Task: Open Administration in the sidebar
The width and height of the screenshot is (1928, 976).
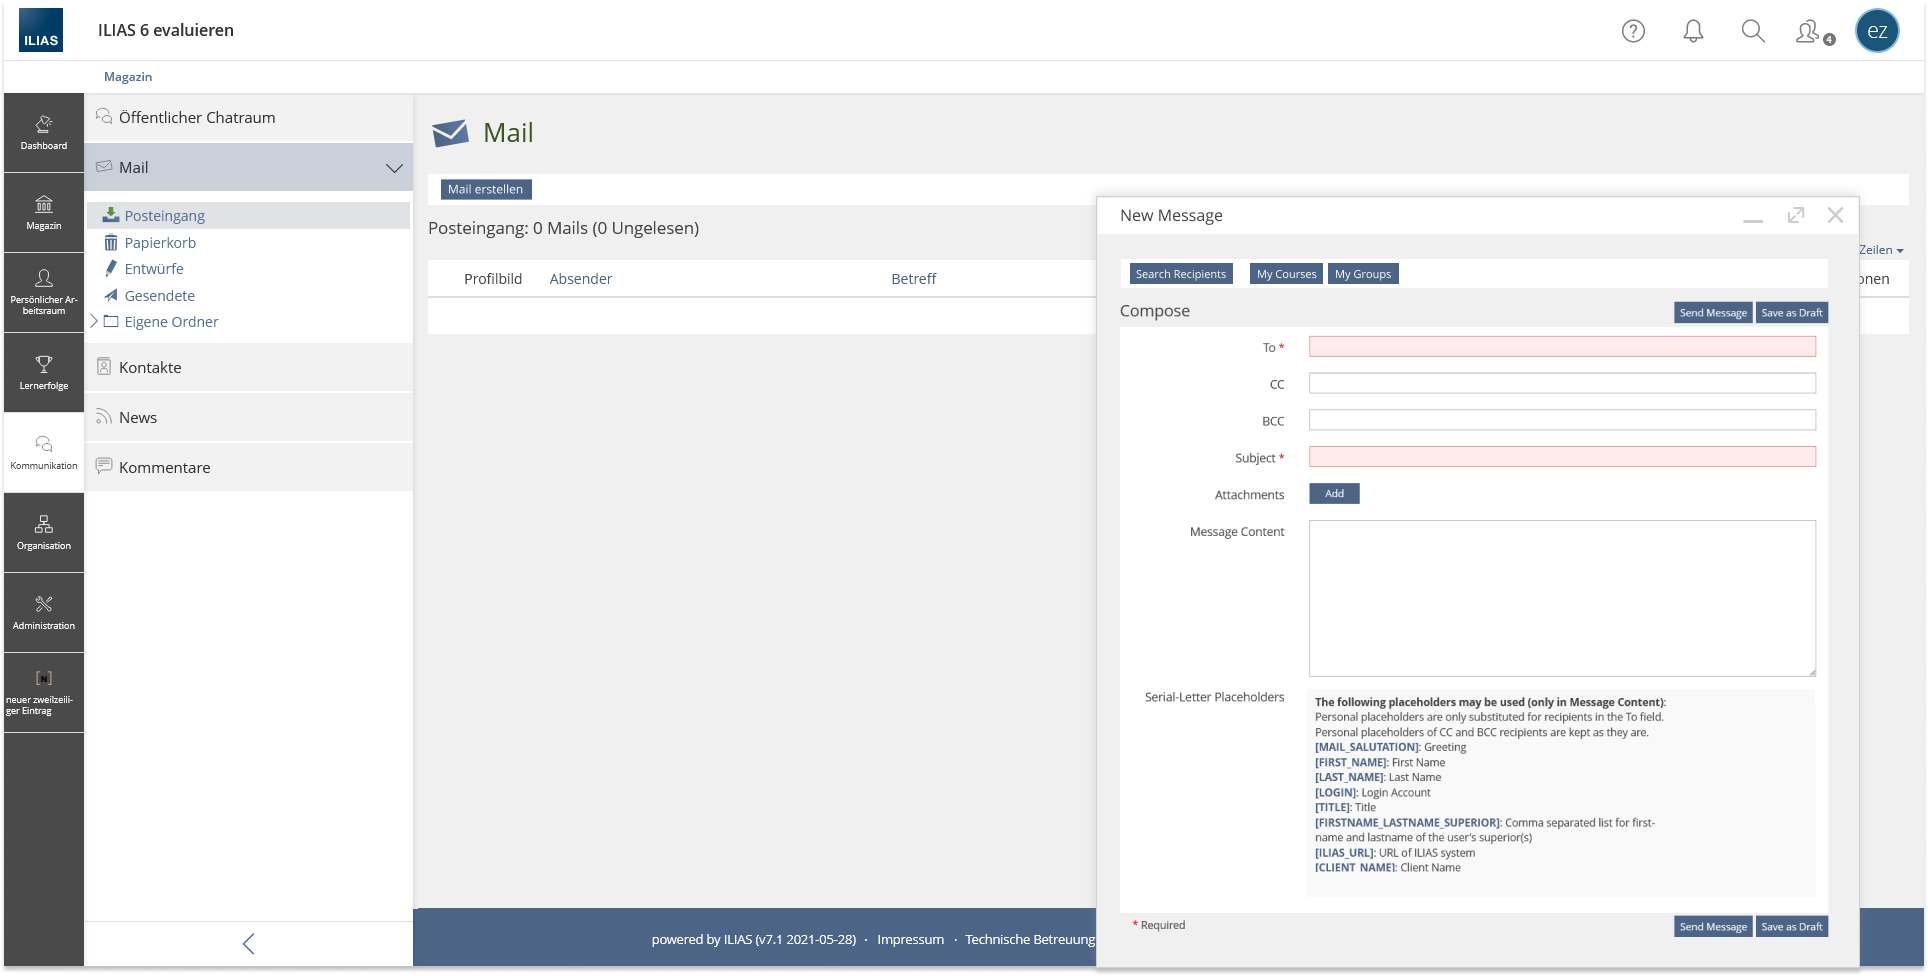Action: coord(44,613)
